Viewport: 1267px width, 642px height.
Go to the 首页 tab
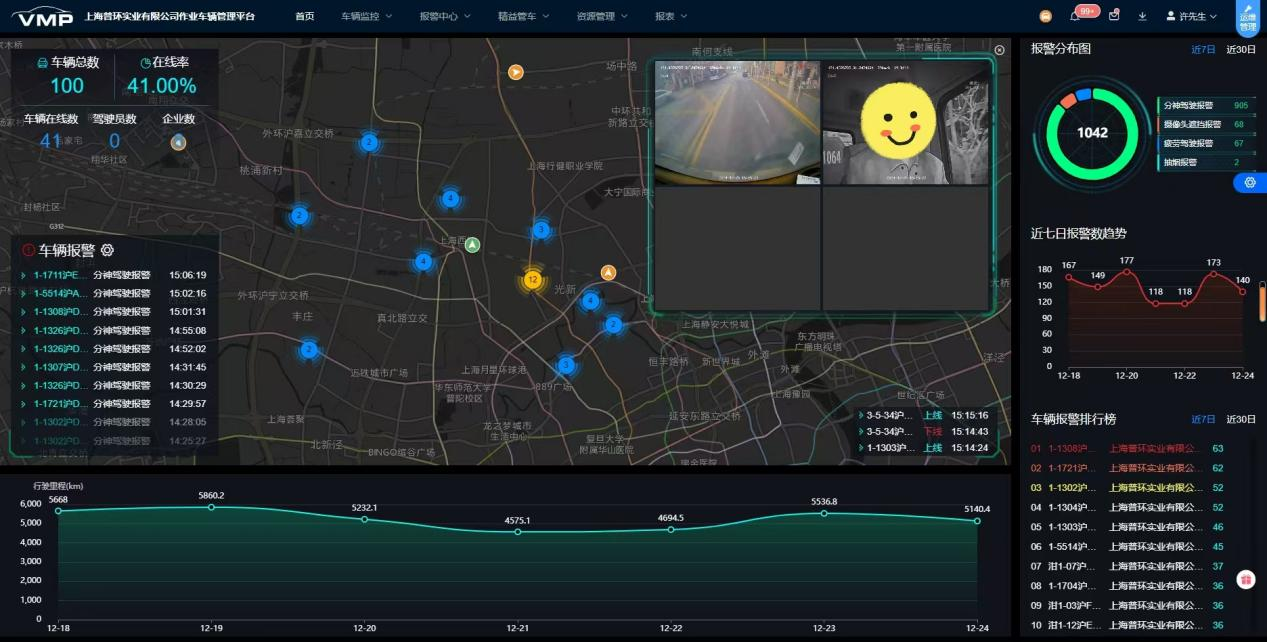[x=305, y=16]
